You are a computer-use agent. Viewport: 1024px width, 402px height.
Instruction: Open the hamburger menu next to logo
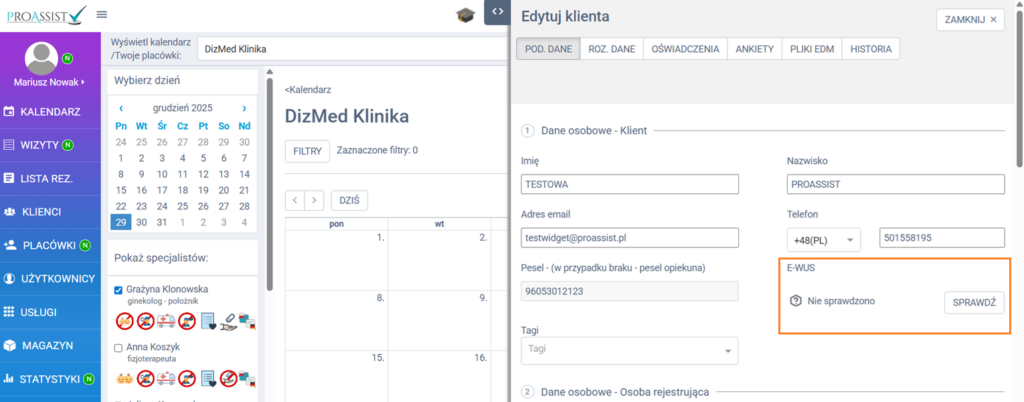click(102, 14)
